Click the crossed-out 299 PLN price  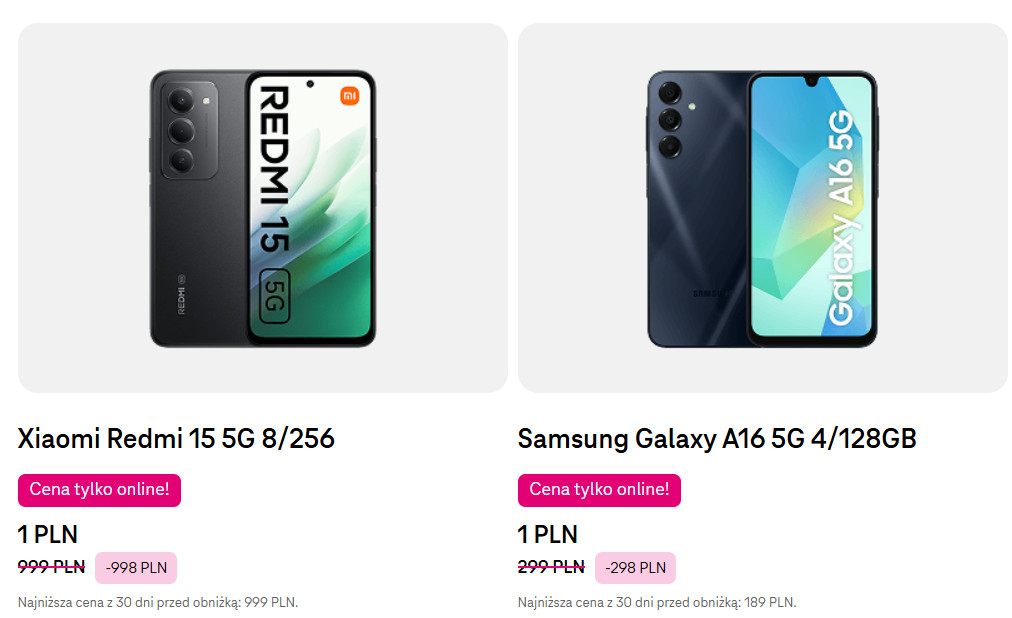(551, 567)
